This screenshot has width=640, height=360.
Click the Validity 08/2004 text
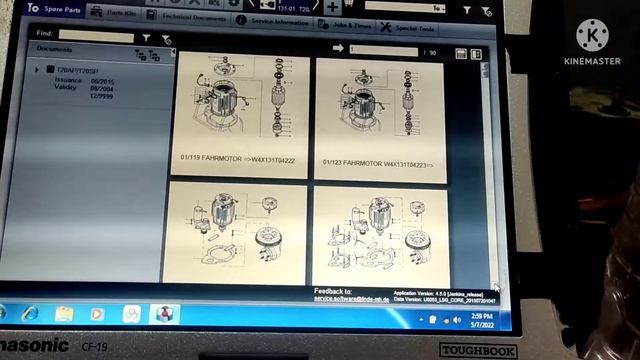85,88
